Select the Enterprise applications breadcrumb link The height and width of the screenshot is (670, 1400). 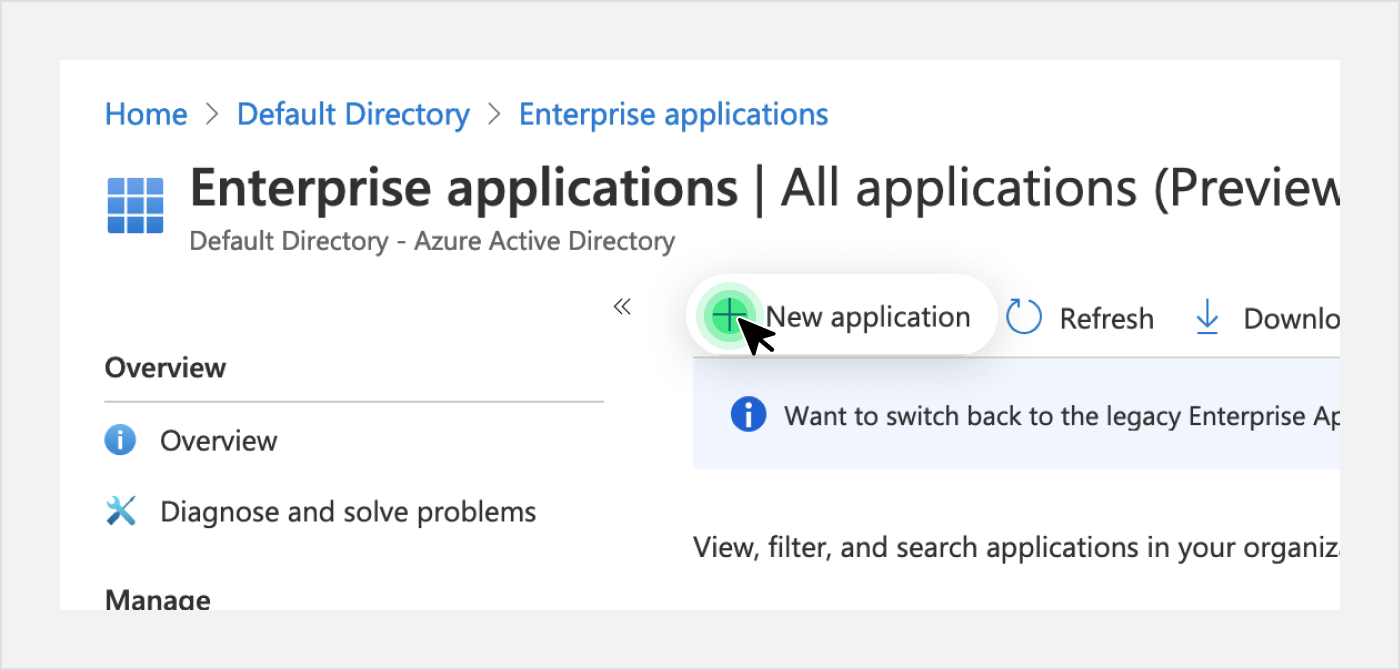[673, 114]
